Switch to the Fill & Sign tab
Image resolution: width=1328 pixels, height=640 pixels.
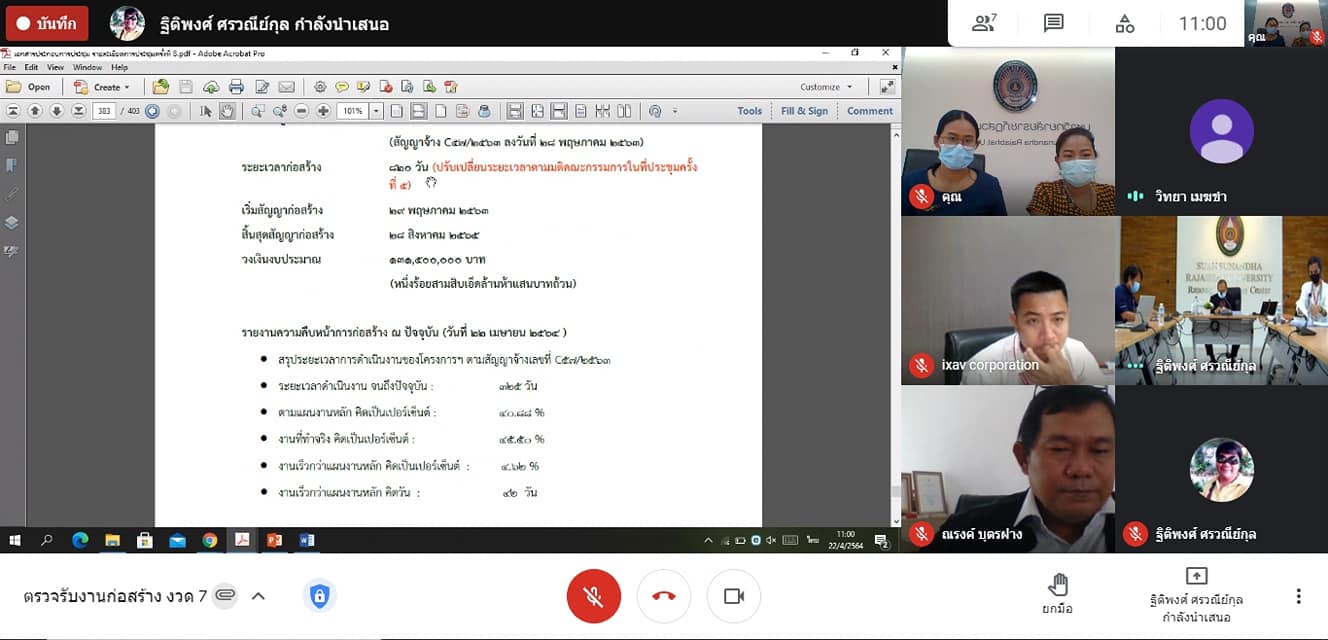pyautogui.click(x=804, y=111)
